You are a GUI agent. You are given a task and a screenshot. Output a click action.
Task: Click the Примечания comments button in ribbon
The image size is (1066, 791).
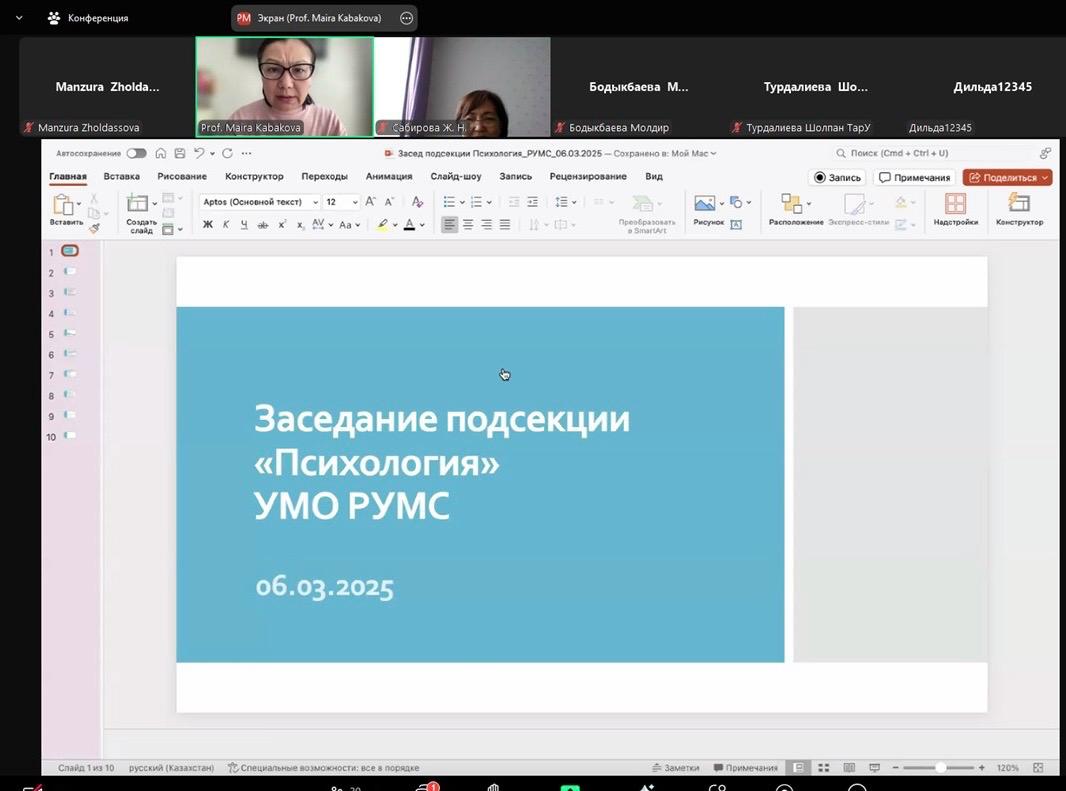tap(914, 178)
